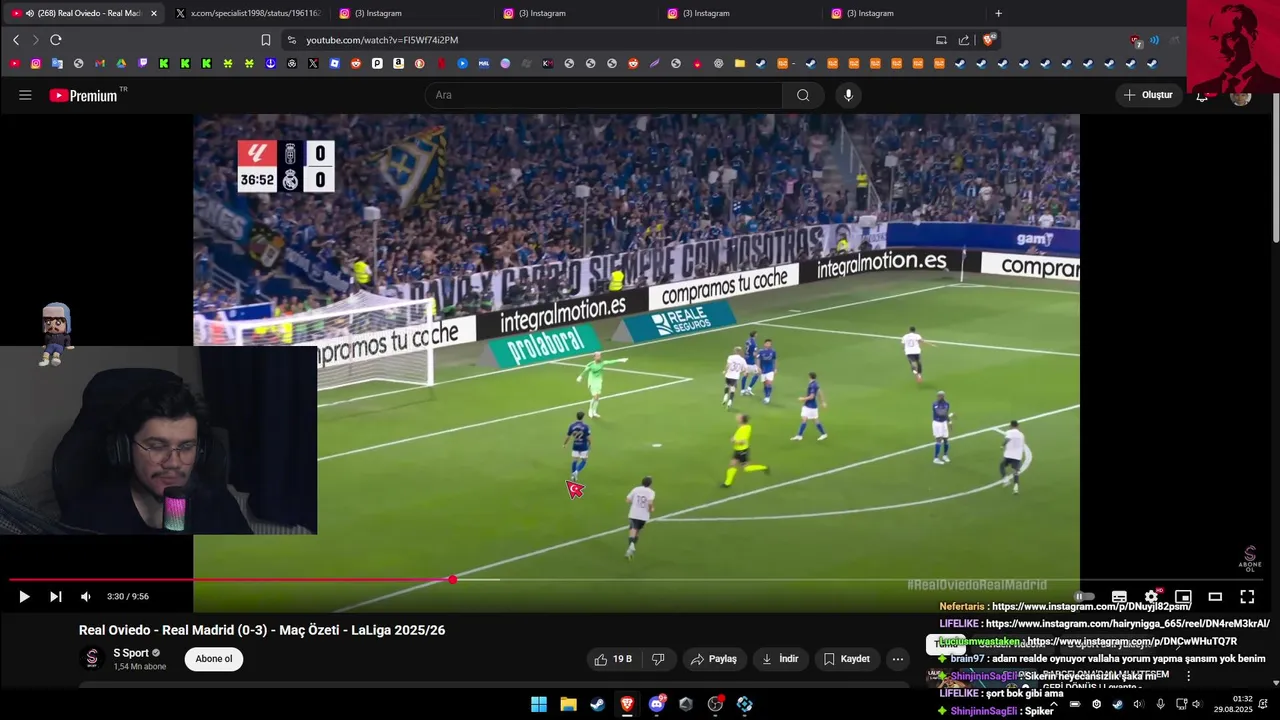Screen dimensions: 1280x720
Task: Open File Explorer from taskbar
Action: 568,704
